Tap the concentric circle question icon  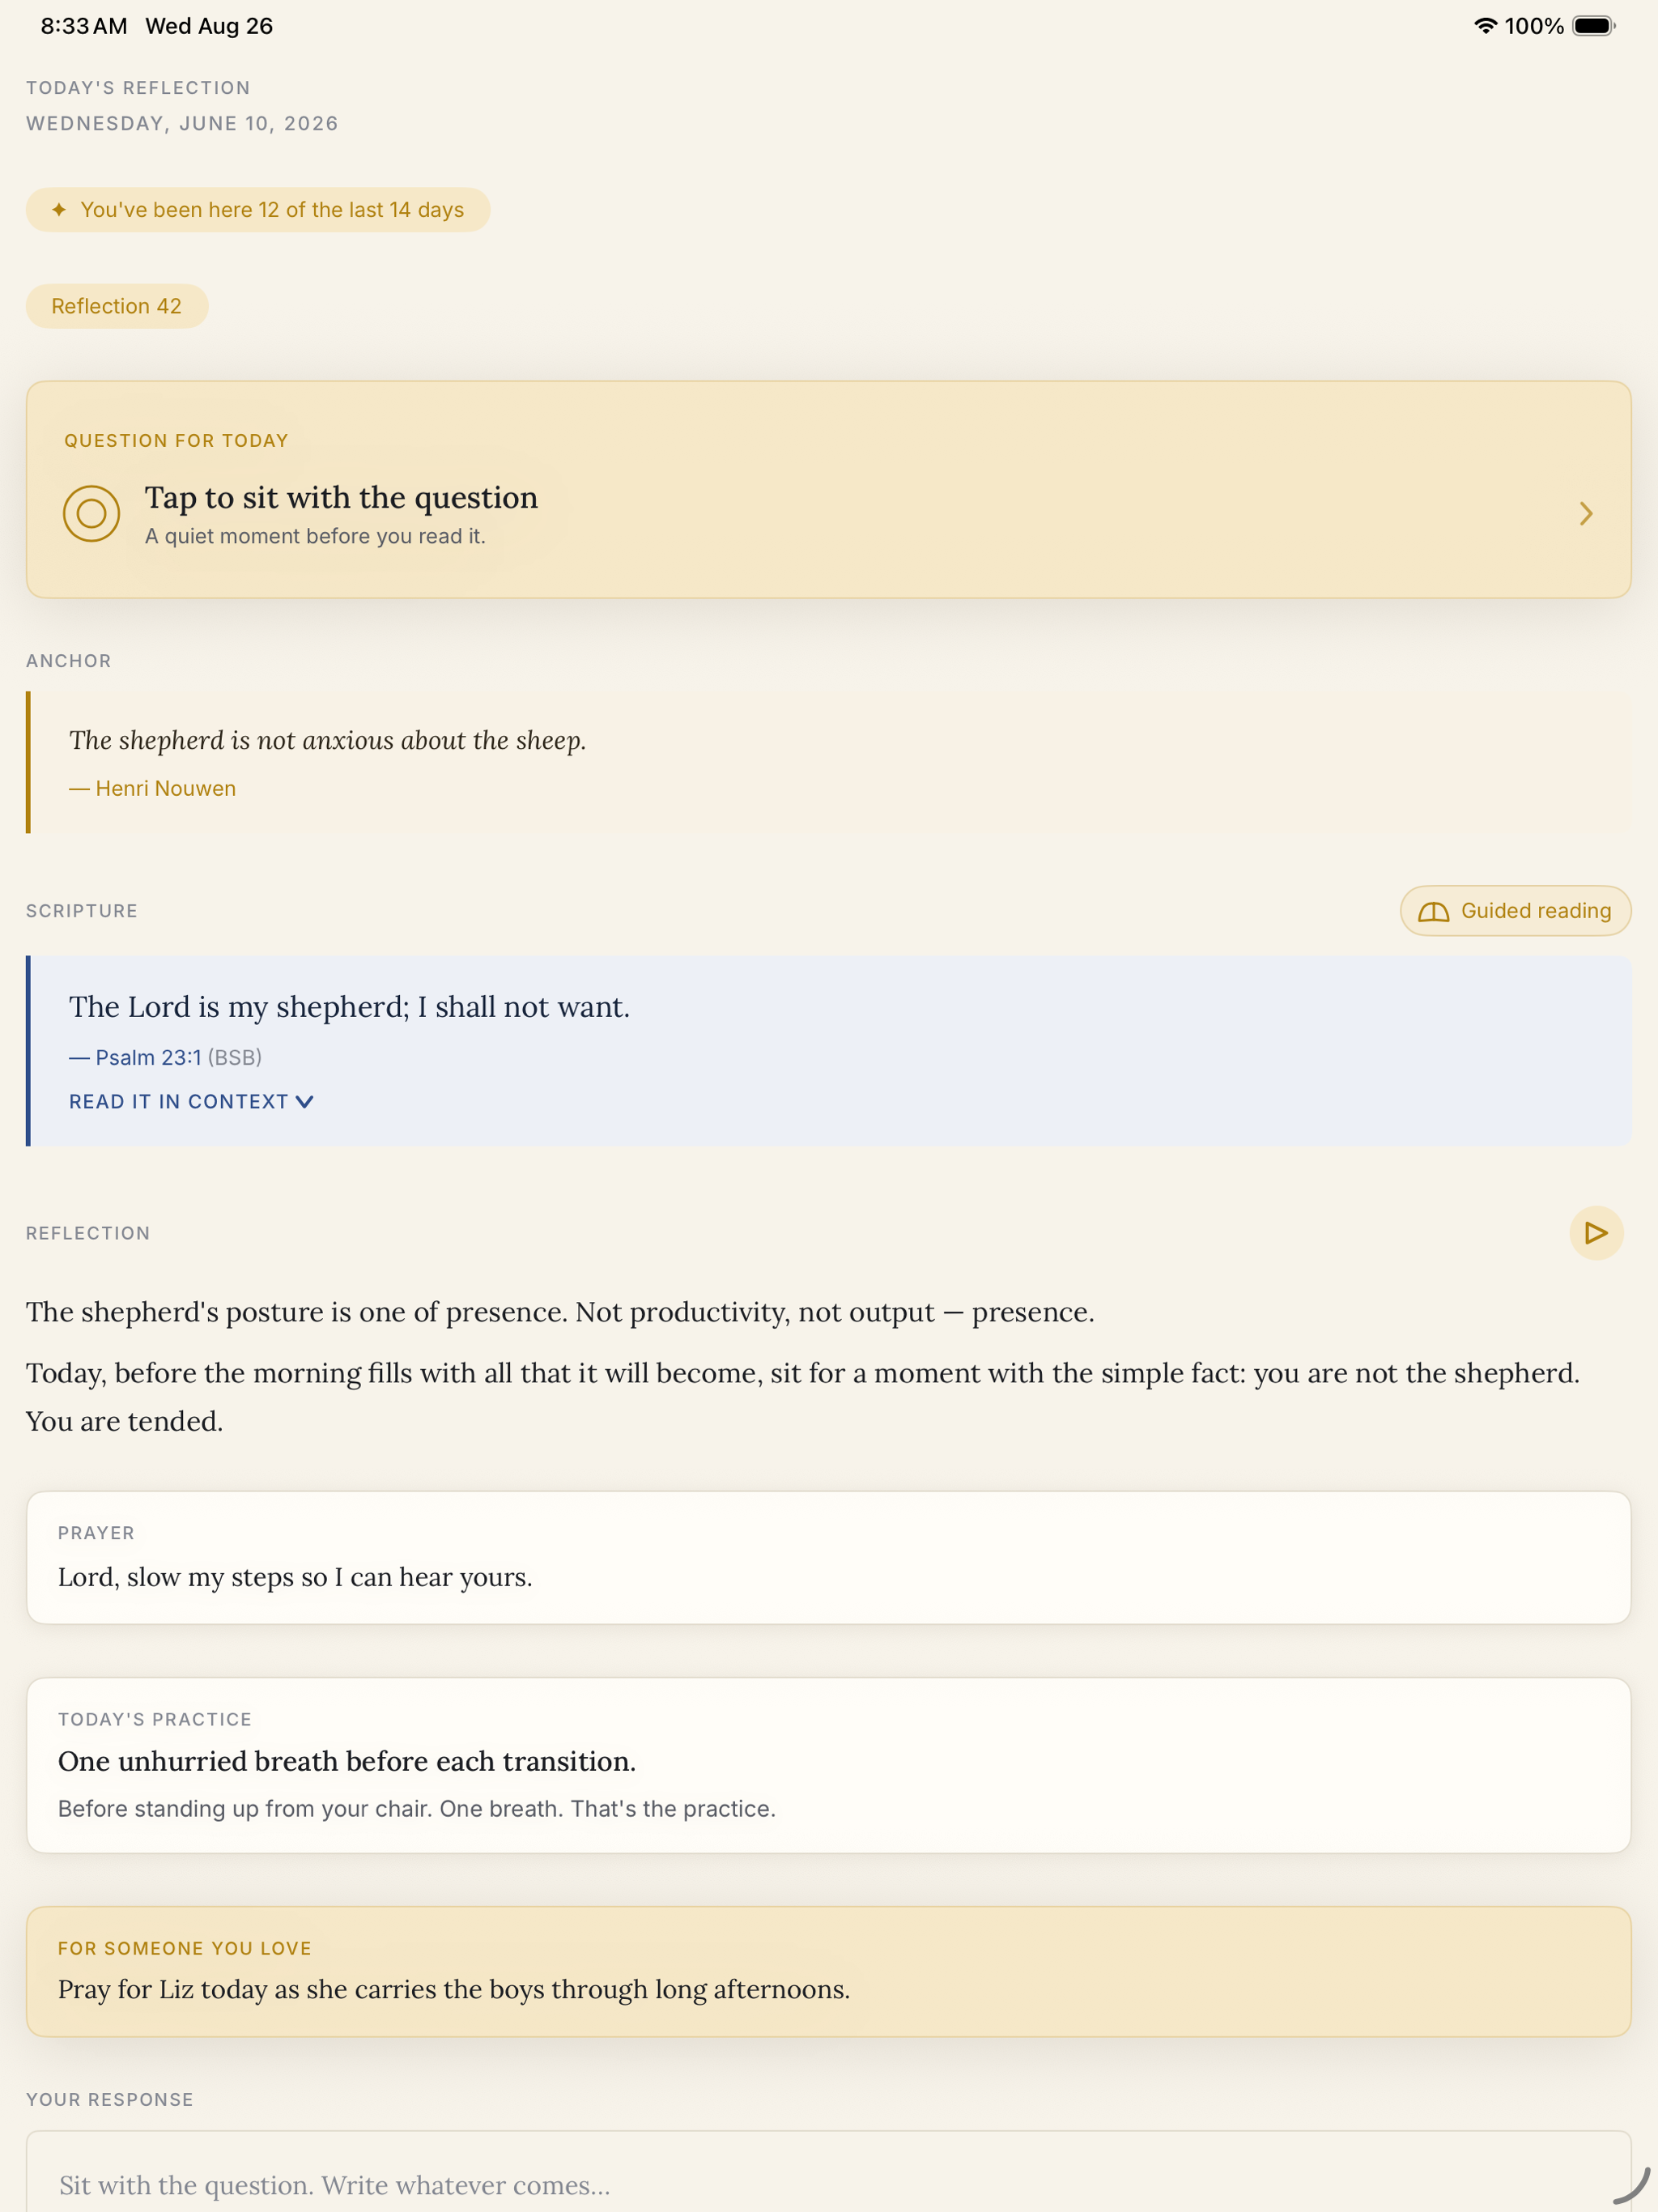(x=91, y=514)
